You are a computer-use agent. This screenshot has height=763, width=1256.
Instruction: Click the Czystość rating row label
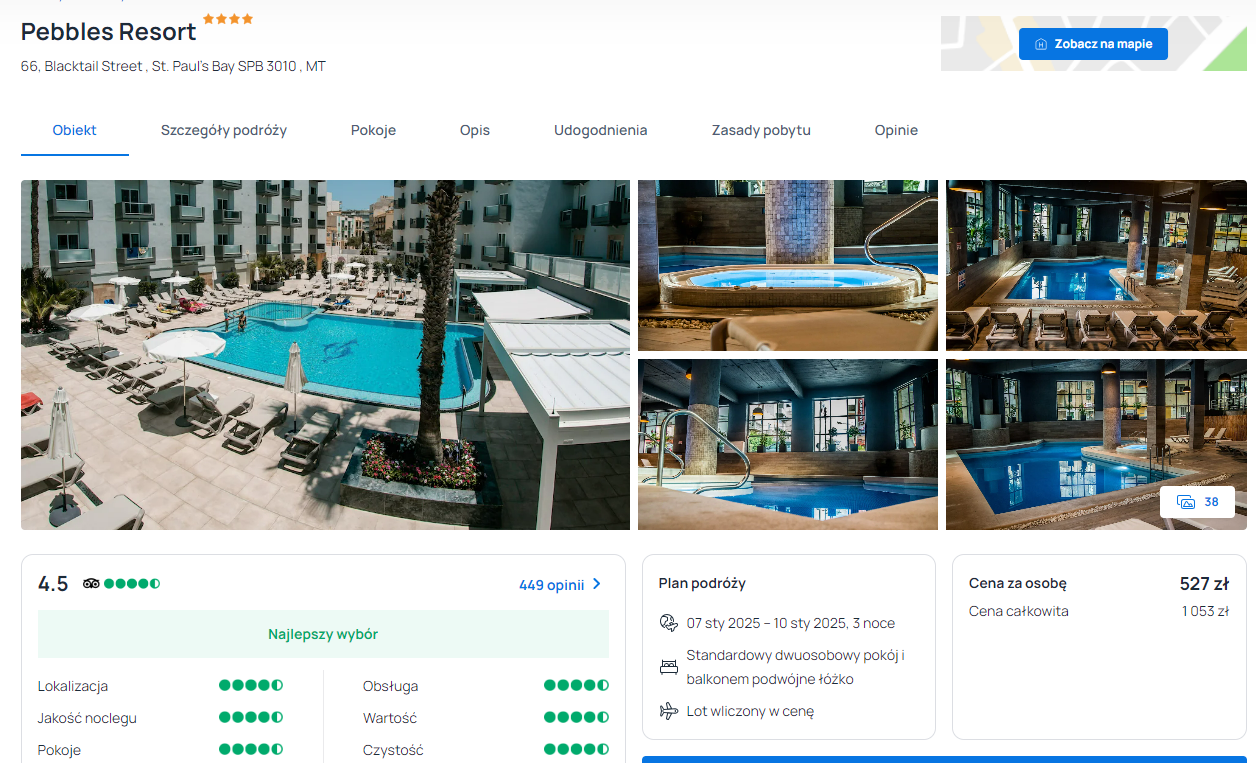click(393, 750)
